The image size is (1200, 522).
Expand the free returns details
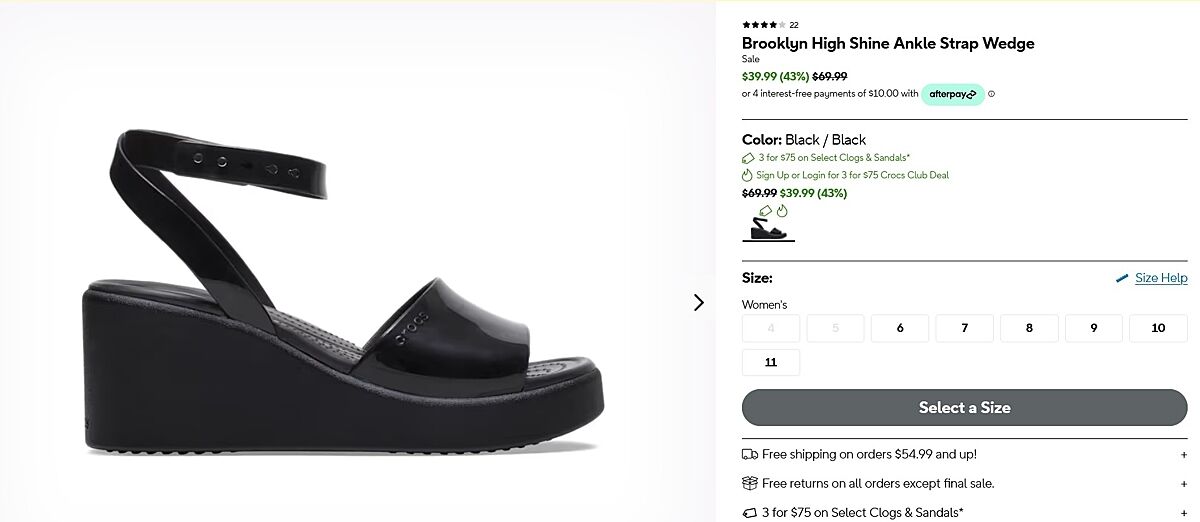click(x=1184, y=483)
